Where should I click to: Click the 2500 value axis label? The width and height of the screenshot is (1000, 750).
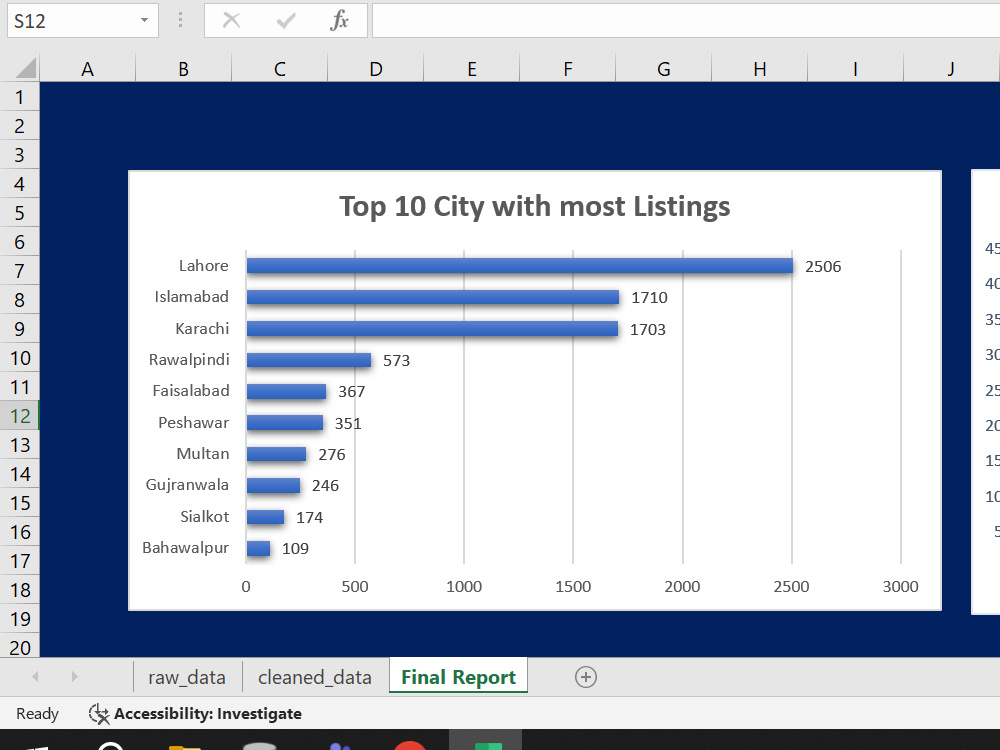coord(791,587)
